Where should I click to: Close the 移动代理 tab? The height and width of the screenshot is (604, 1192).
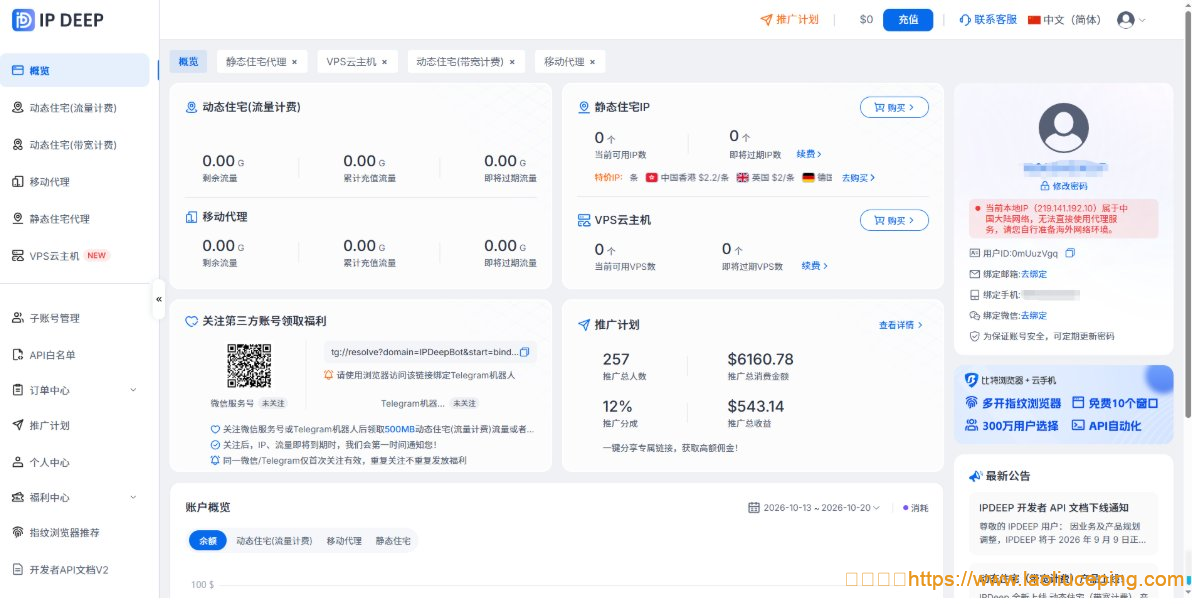coord(592,62)
